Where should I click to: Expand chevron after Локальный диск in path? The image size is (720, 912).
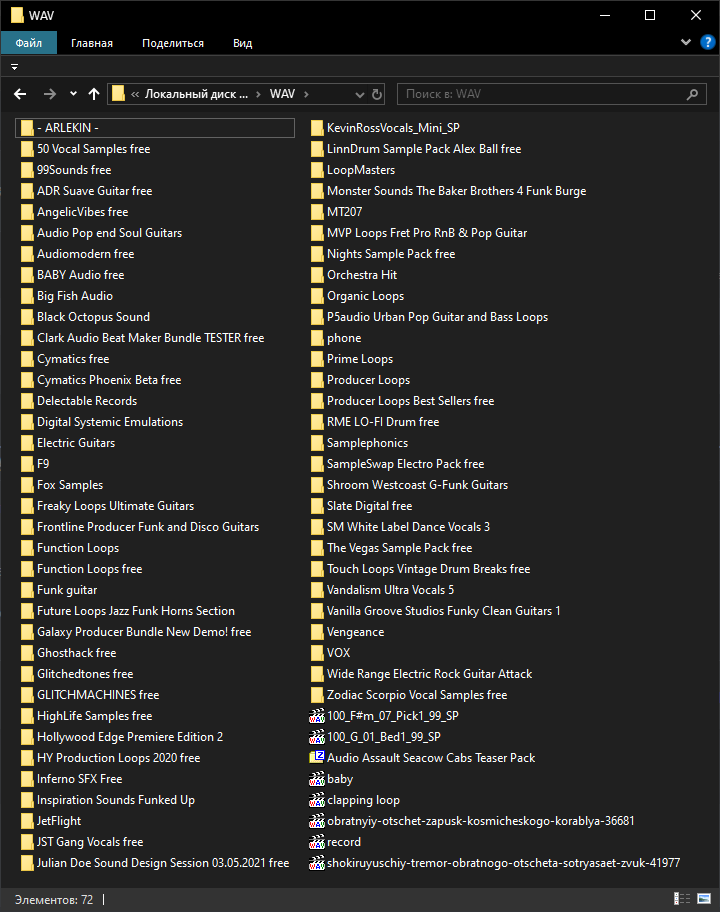click(x=258, y=94)
